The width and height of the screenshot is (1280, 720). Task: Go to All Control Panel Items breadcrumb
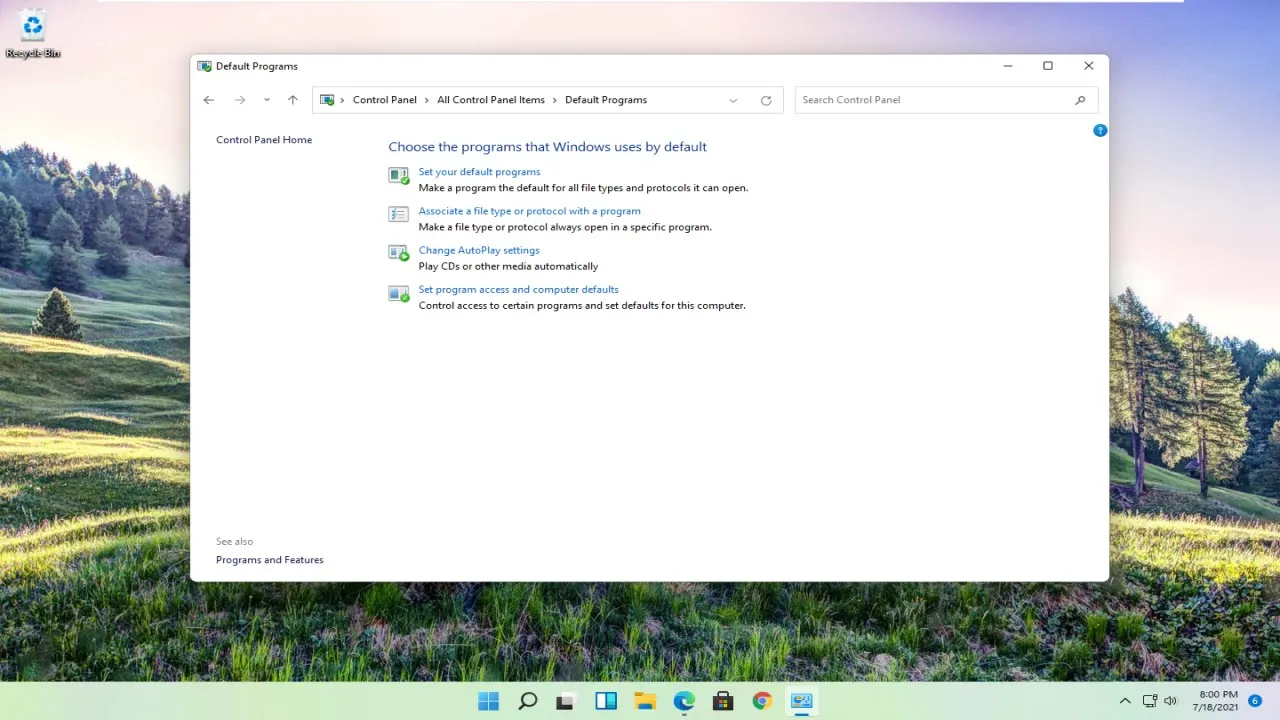tap(491, 100)
